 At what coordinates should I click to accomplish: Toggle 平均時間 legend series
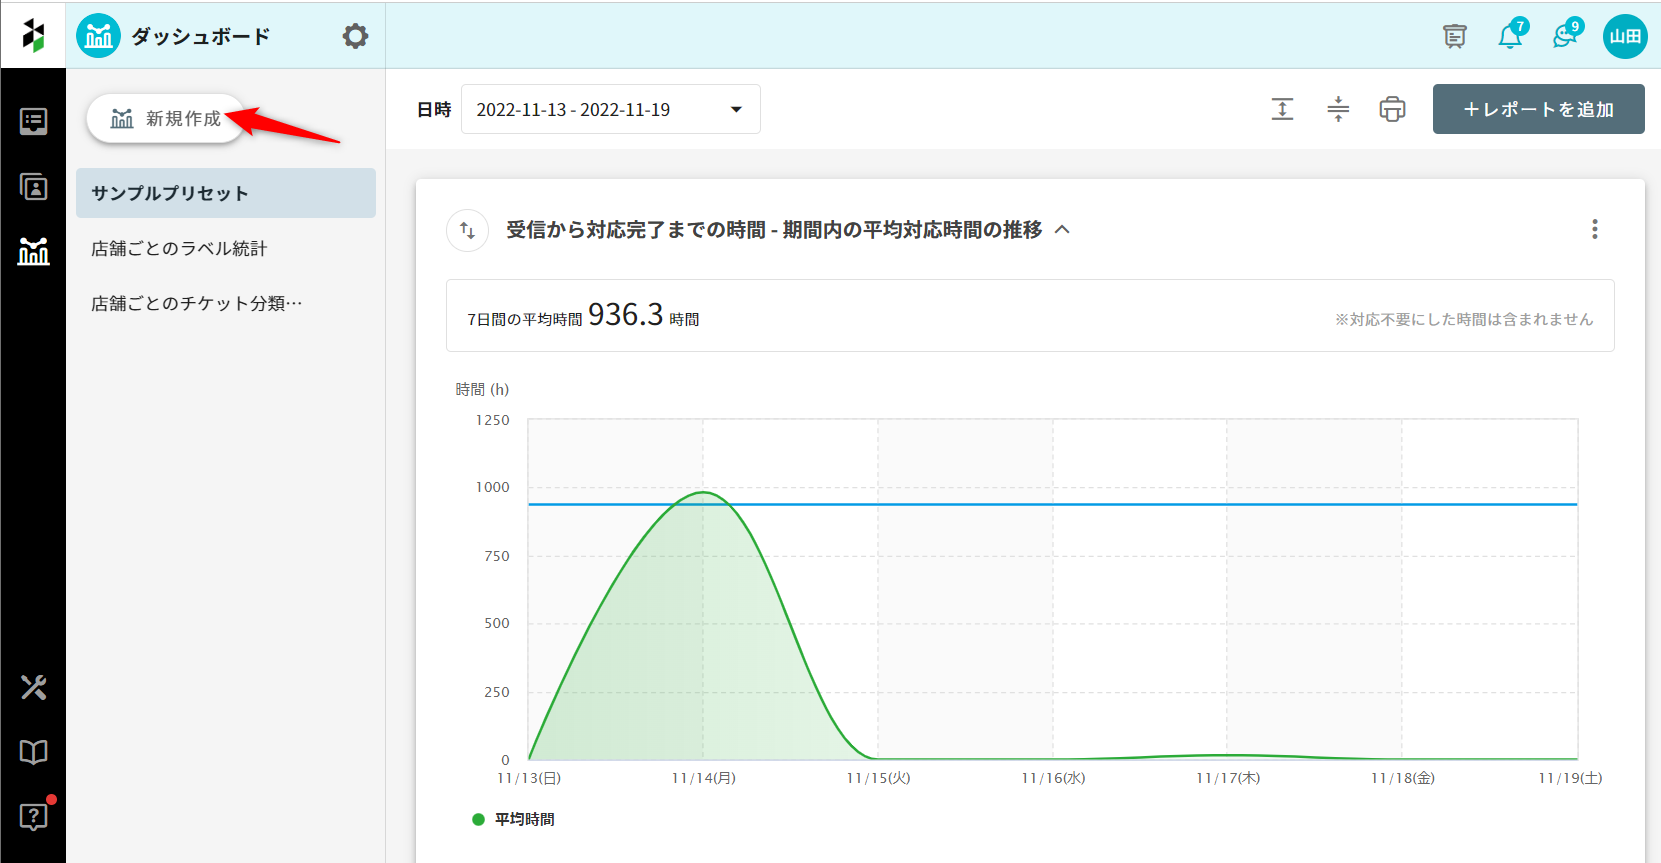click(514, 819)
